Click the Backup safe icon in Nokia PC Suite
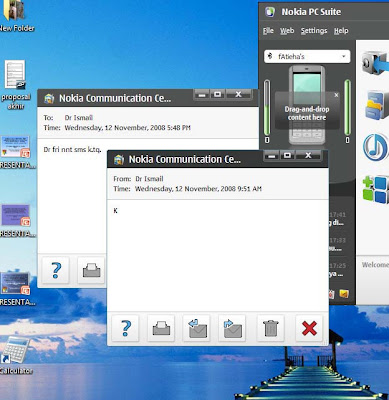The image size is (389, 400). pos(375,63)
